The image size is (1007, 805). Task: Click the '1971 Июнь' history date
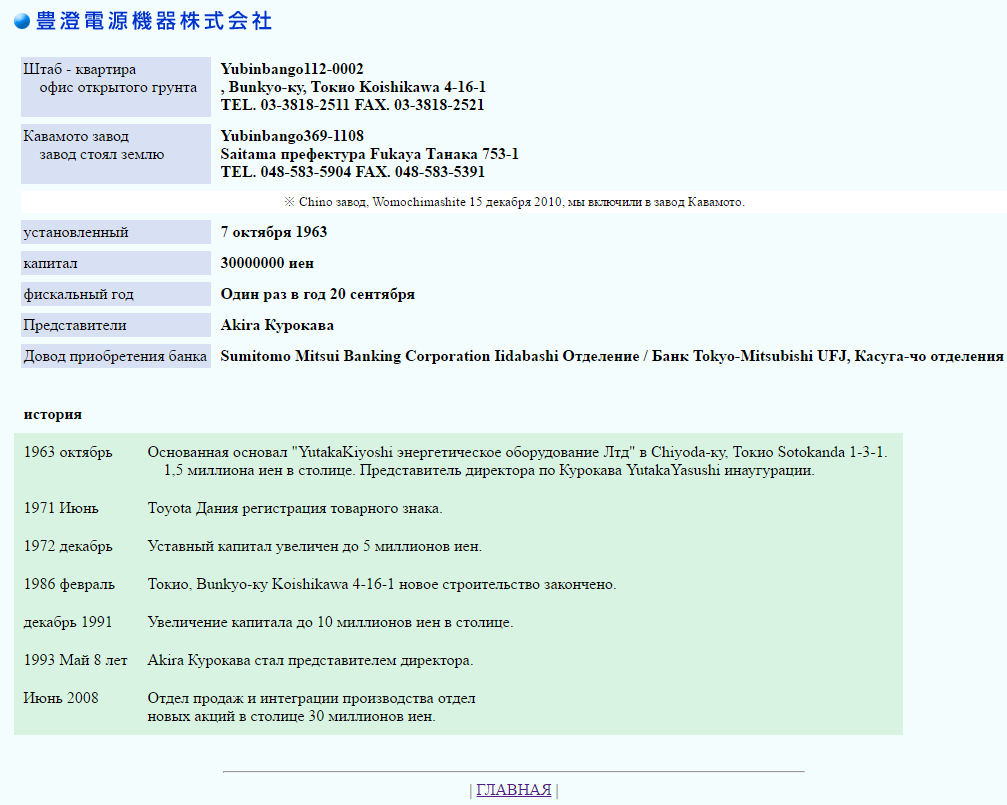click(x=60, y=508)
